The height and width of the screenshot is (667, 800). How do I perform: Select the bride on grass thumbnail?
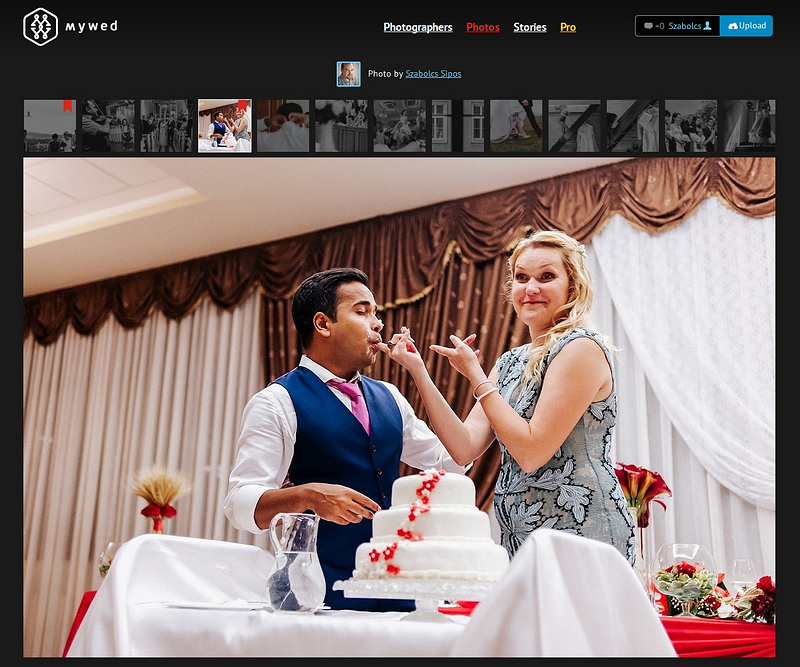516,126
